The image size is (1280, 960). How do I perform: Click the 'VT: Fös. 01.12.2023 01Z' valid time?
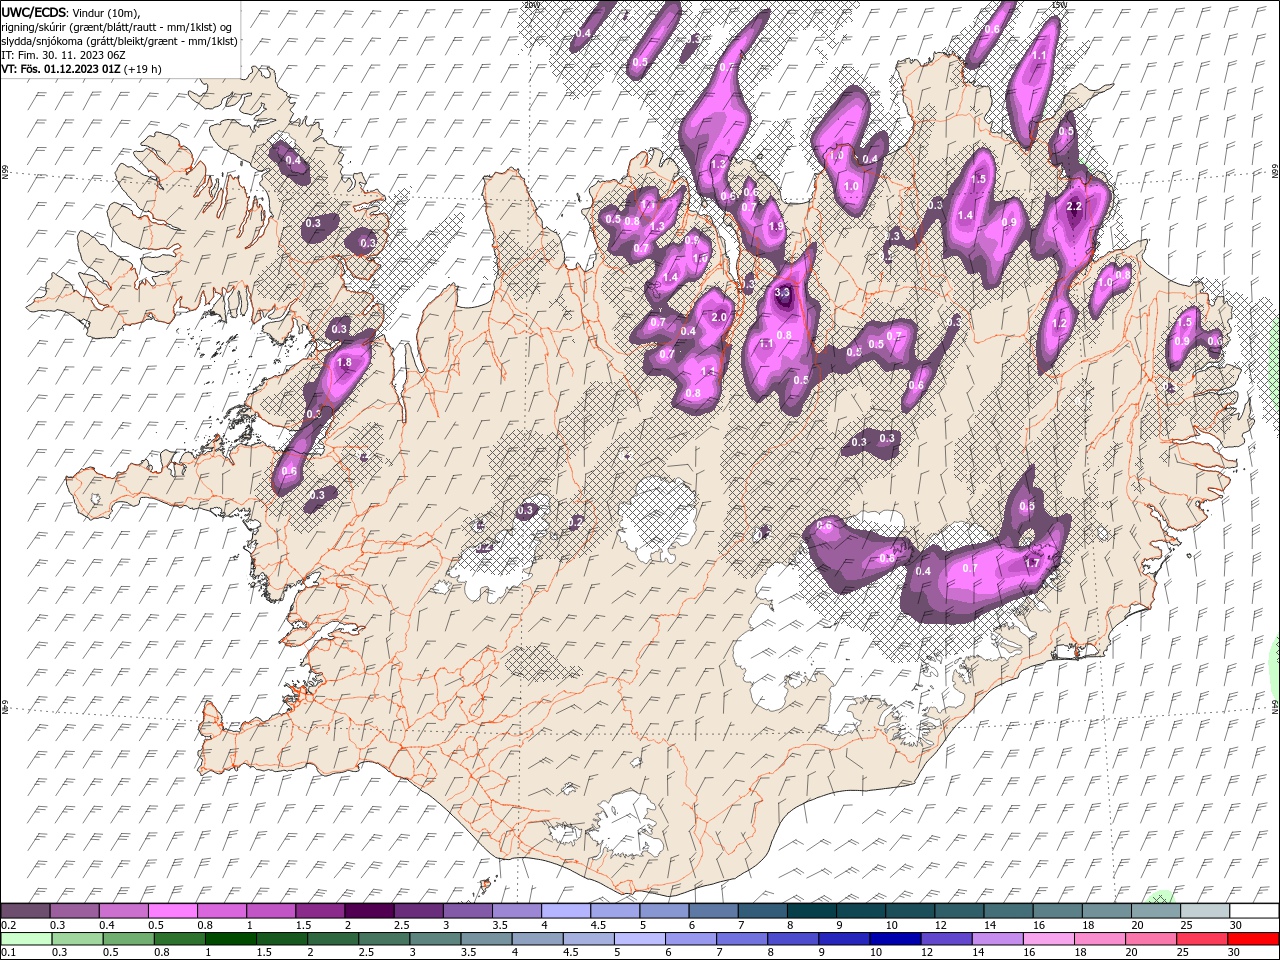[61, 69]
